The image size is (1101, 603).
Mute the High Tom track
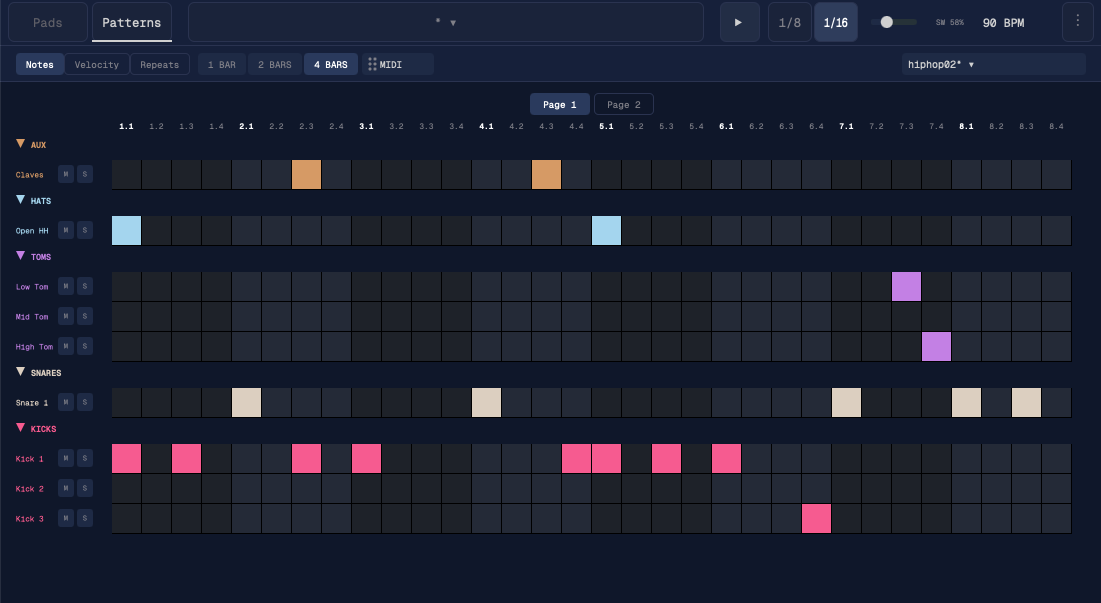[x=66, y=346]
